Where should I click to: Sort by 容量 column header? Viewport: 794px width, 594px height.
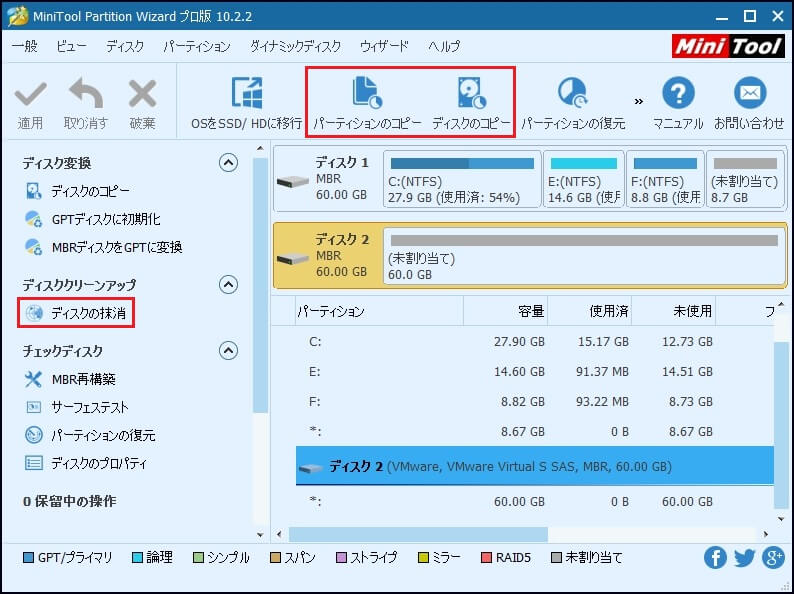[x=505, y=311]
